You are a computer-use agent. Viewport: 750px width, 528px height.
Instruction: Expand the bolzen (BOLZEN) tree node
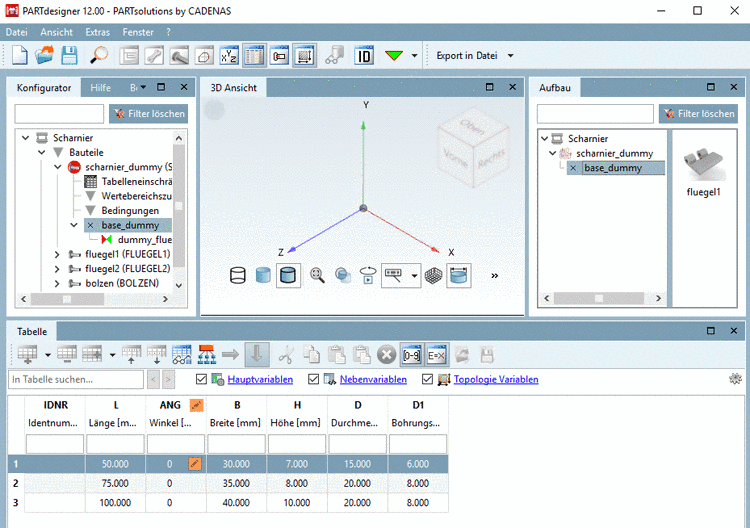pyautogui.click(x=57, y=284)
